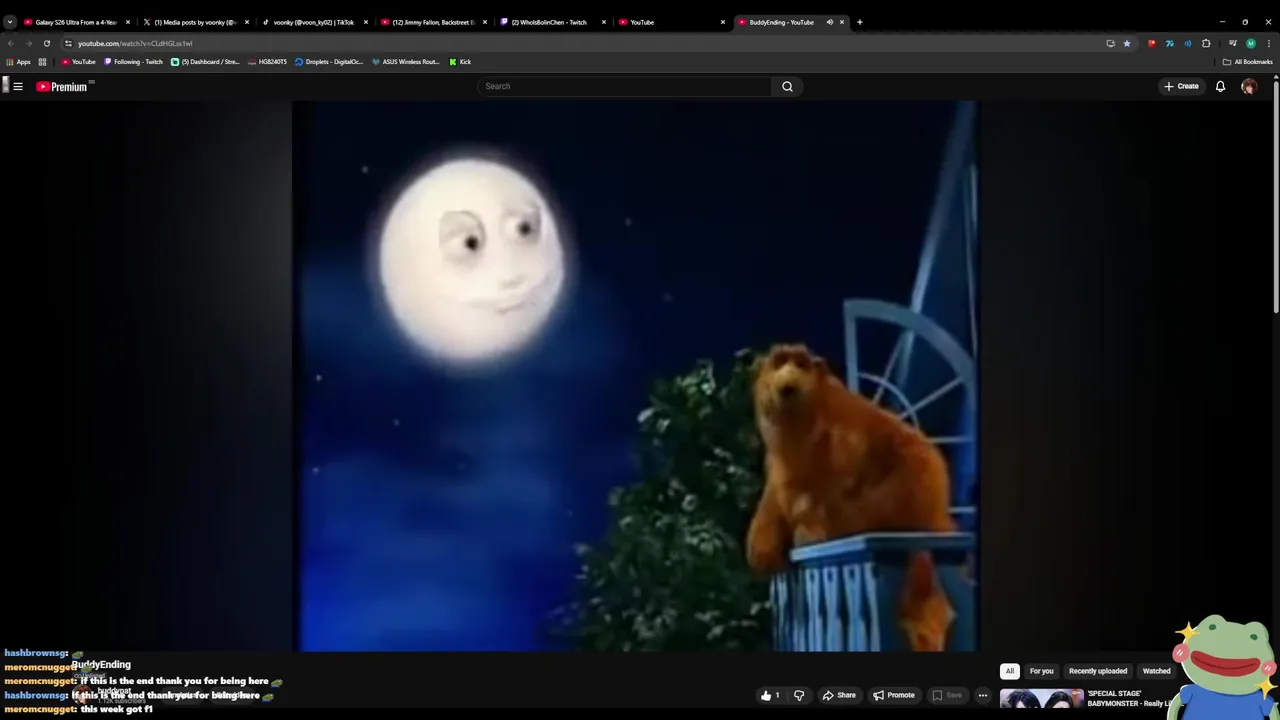
Task: Open a new browser tab
Action: pos(859,22)
